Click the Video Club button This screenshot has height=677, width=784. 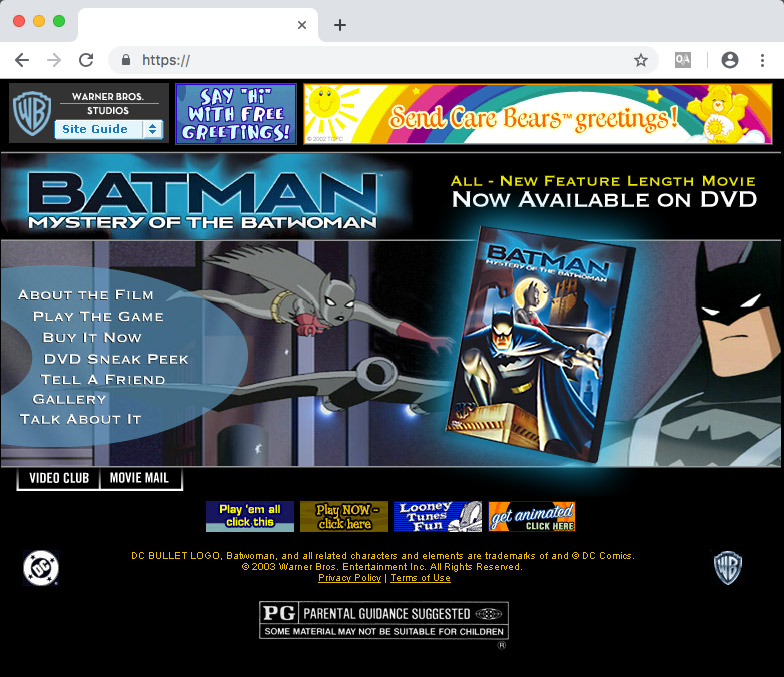tap(58, 478)
